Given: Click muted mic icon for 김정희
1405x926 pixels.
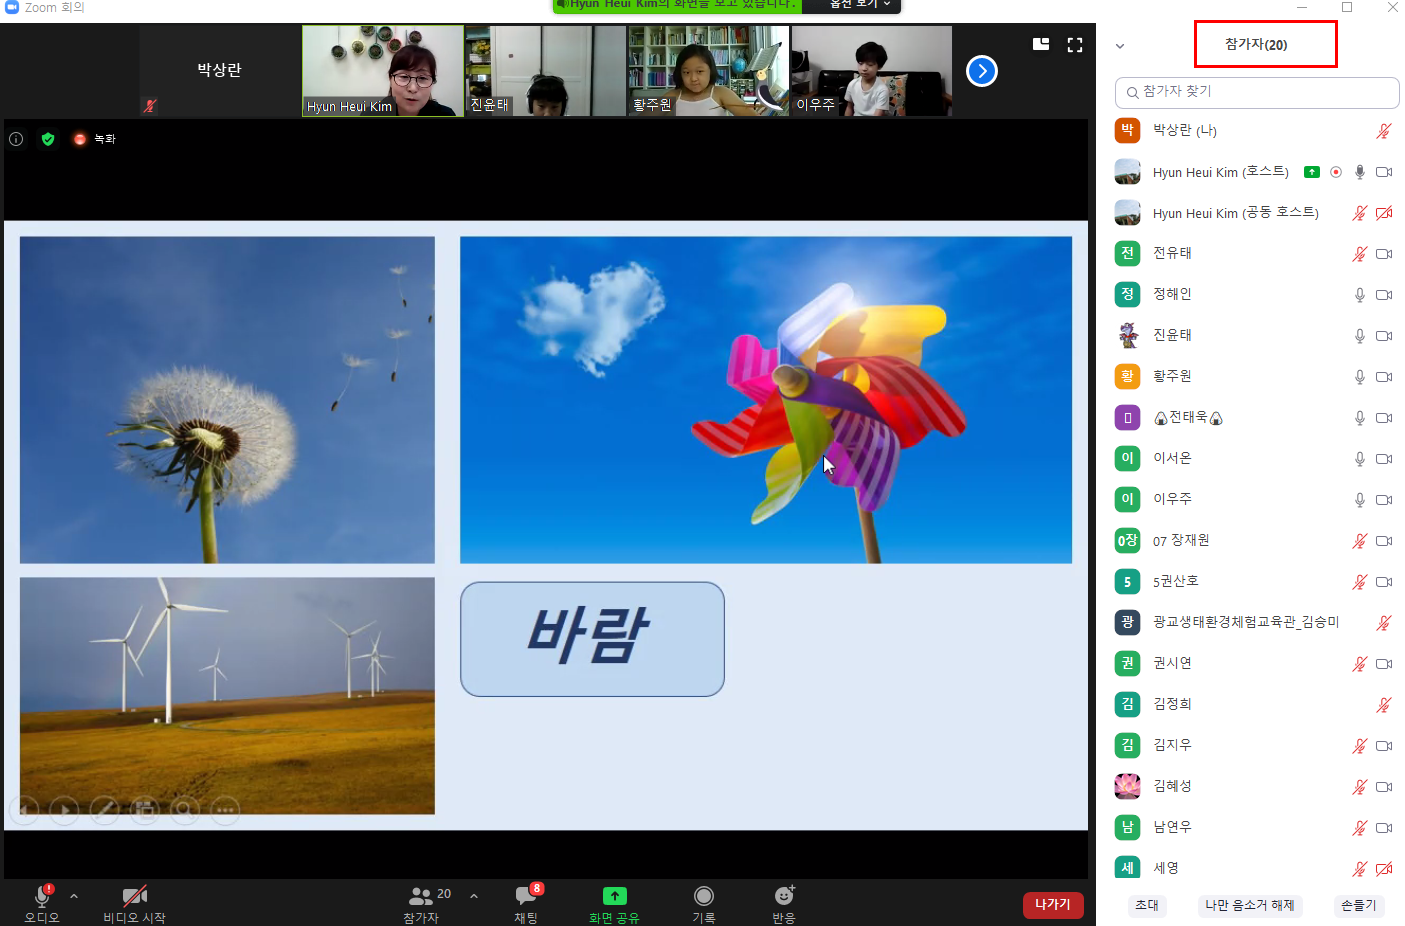Looking at the screenshot, I should pos(1384,705).
